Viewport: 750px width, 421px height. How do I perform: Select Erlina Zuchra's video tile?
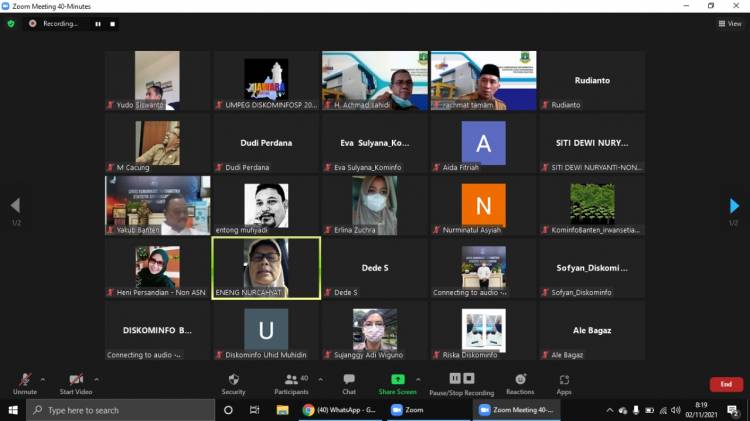coord(375,206)
